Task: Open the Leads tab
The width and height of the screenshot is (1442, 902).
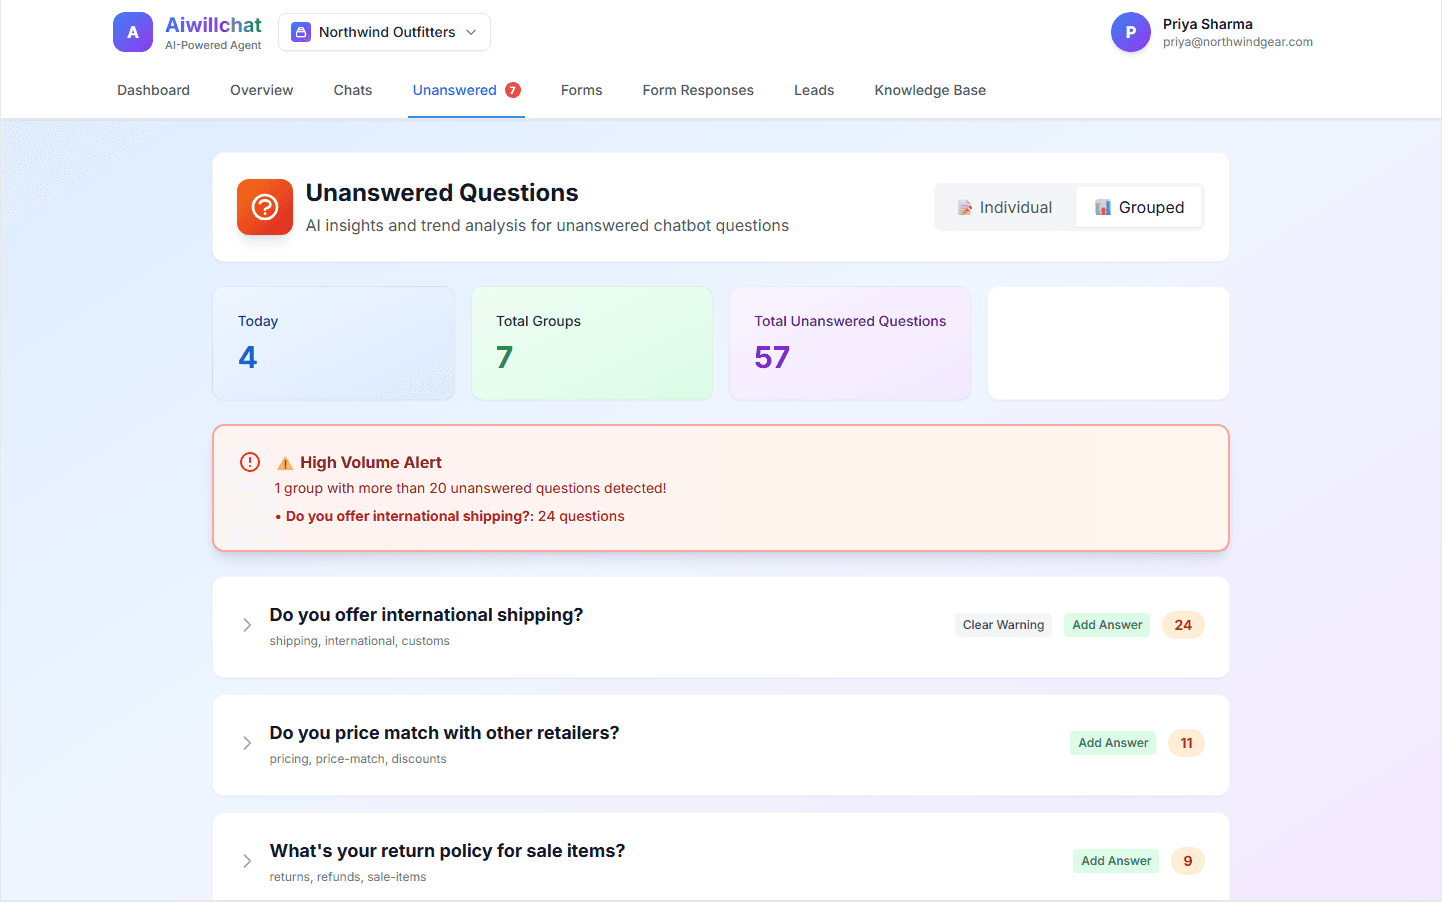Action: [814, 90]
